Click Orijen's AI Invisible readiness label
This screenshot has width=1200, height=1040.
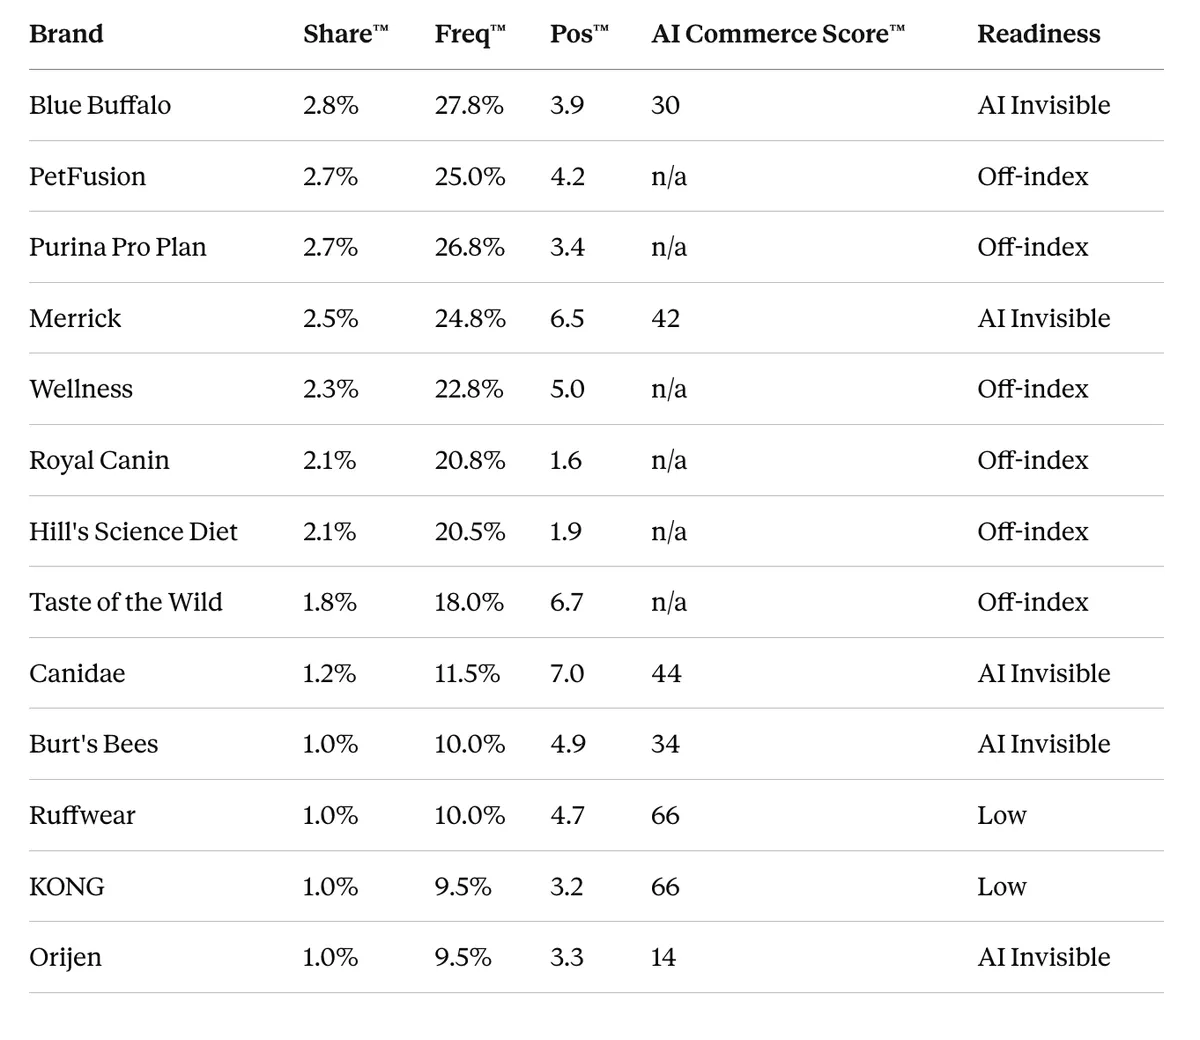[x=1044, y=957]
